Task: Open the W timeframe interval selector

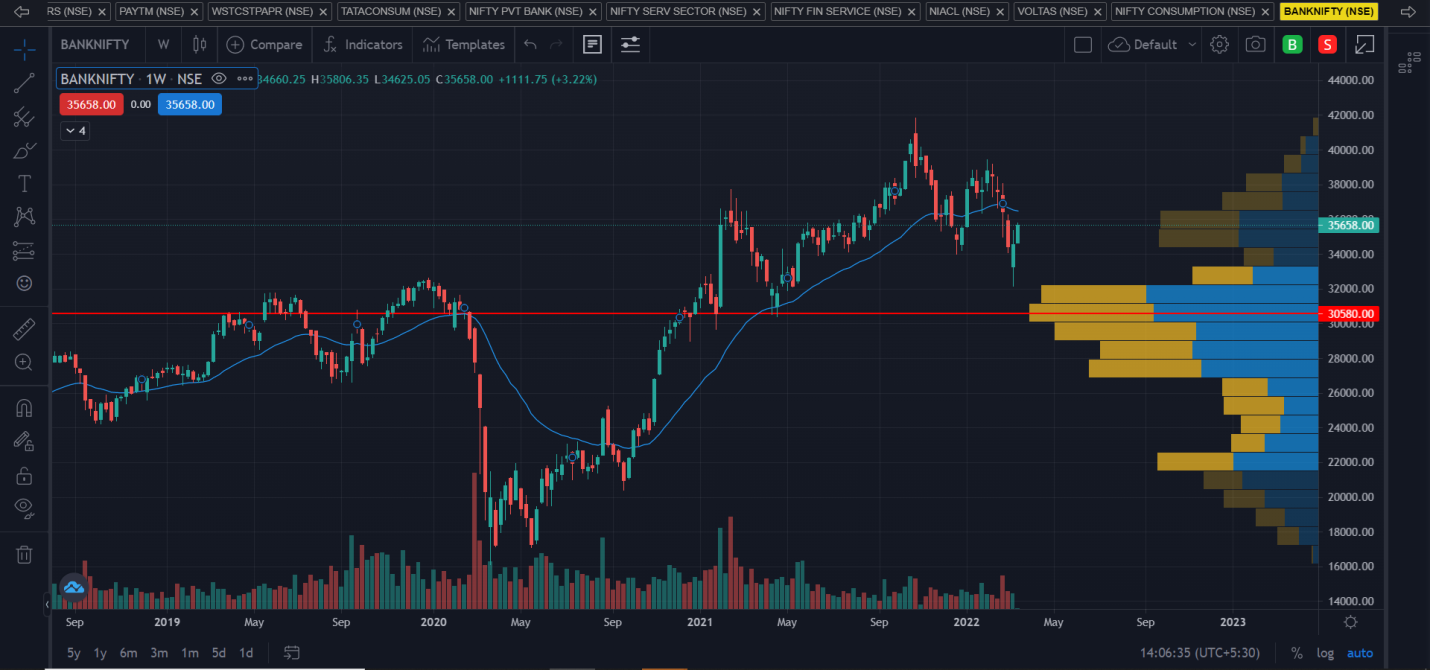Action: click(x=163, y=44)
